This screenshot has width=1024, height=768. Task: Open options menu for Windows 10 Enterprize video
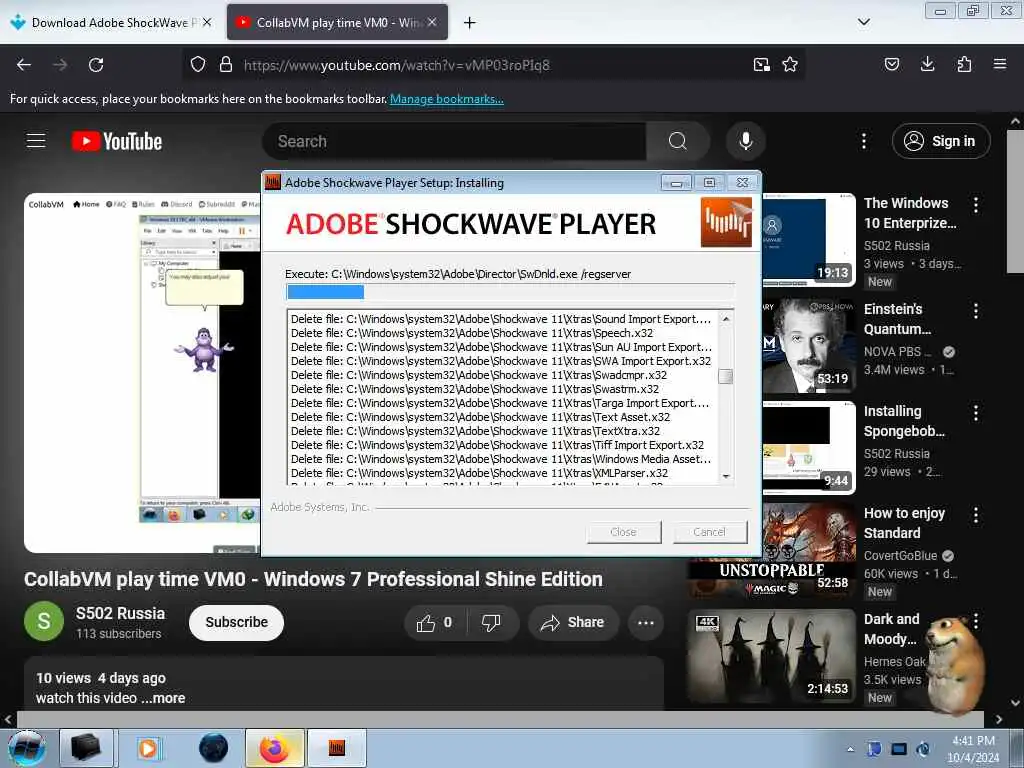coord(976,205)
